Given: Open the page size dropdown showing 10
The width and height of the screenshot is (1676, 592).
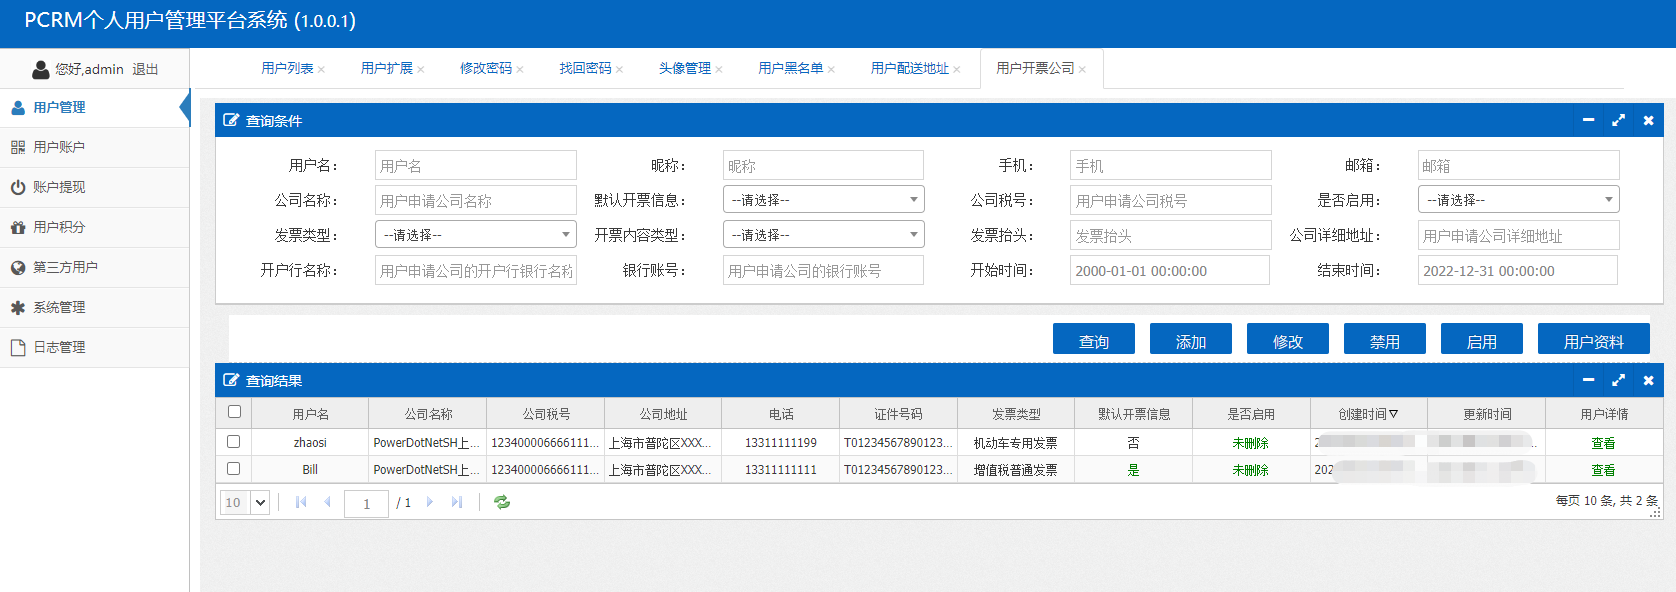Looking at the screenshot, I should 245,502.
